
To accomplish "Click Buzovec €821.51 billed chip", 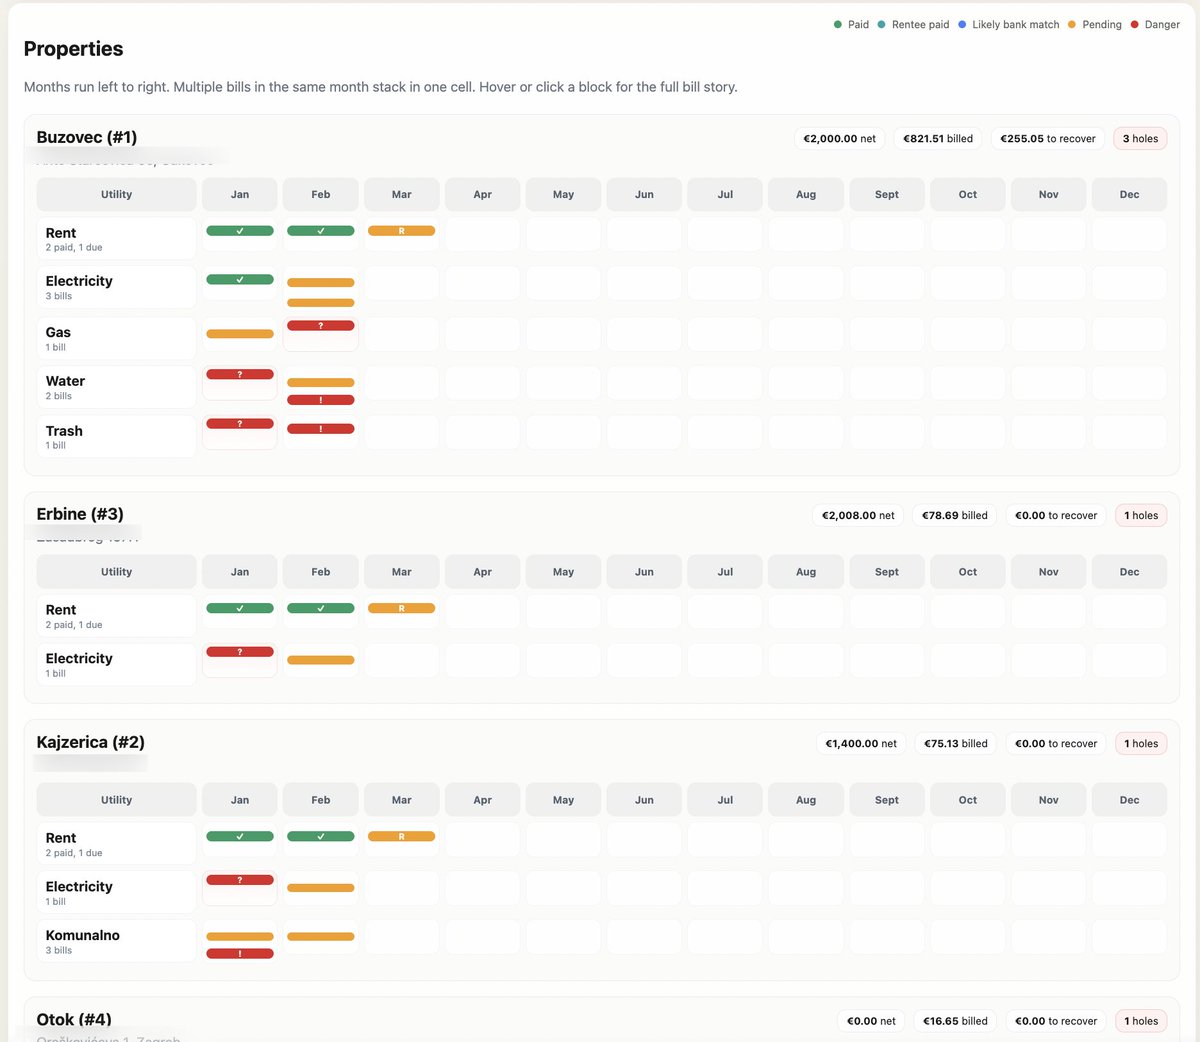I will pyautogui.click(x=938, y=139).
